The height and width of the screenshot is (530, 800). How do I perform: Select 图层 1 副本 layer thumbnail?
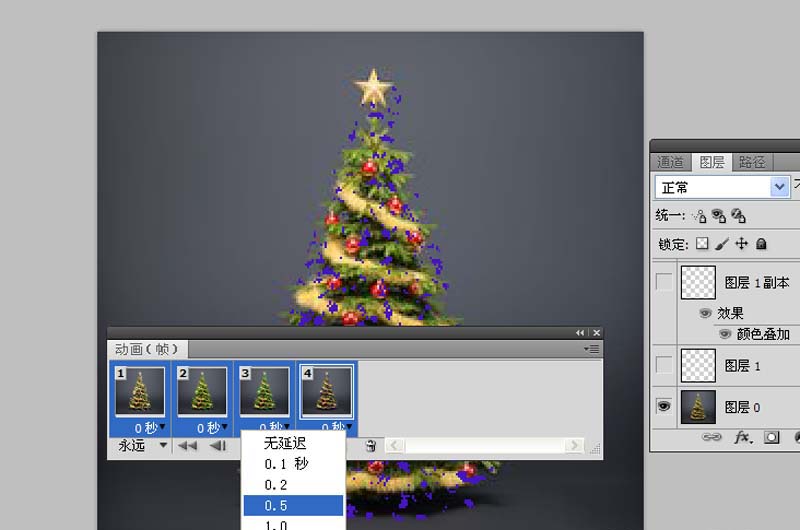(698, 282)
